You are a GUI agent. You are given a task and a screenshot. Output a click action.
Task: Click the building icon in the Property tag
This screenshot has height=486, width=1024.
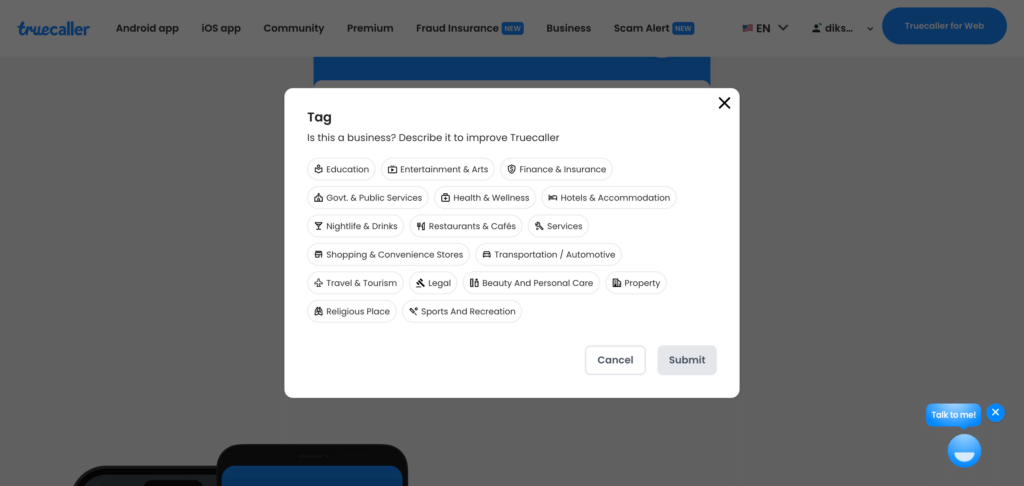(616, 283)
